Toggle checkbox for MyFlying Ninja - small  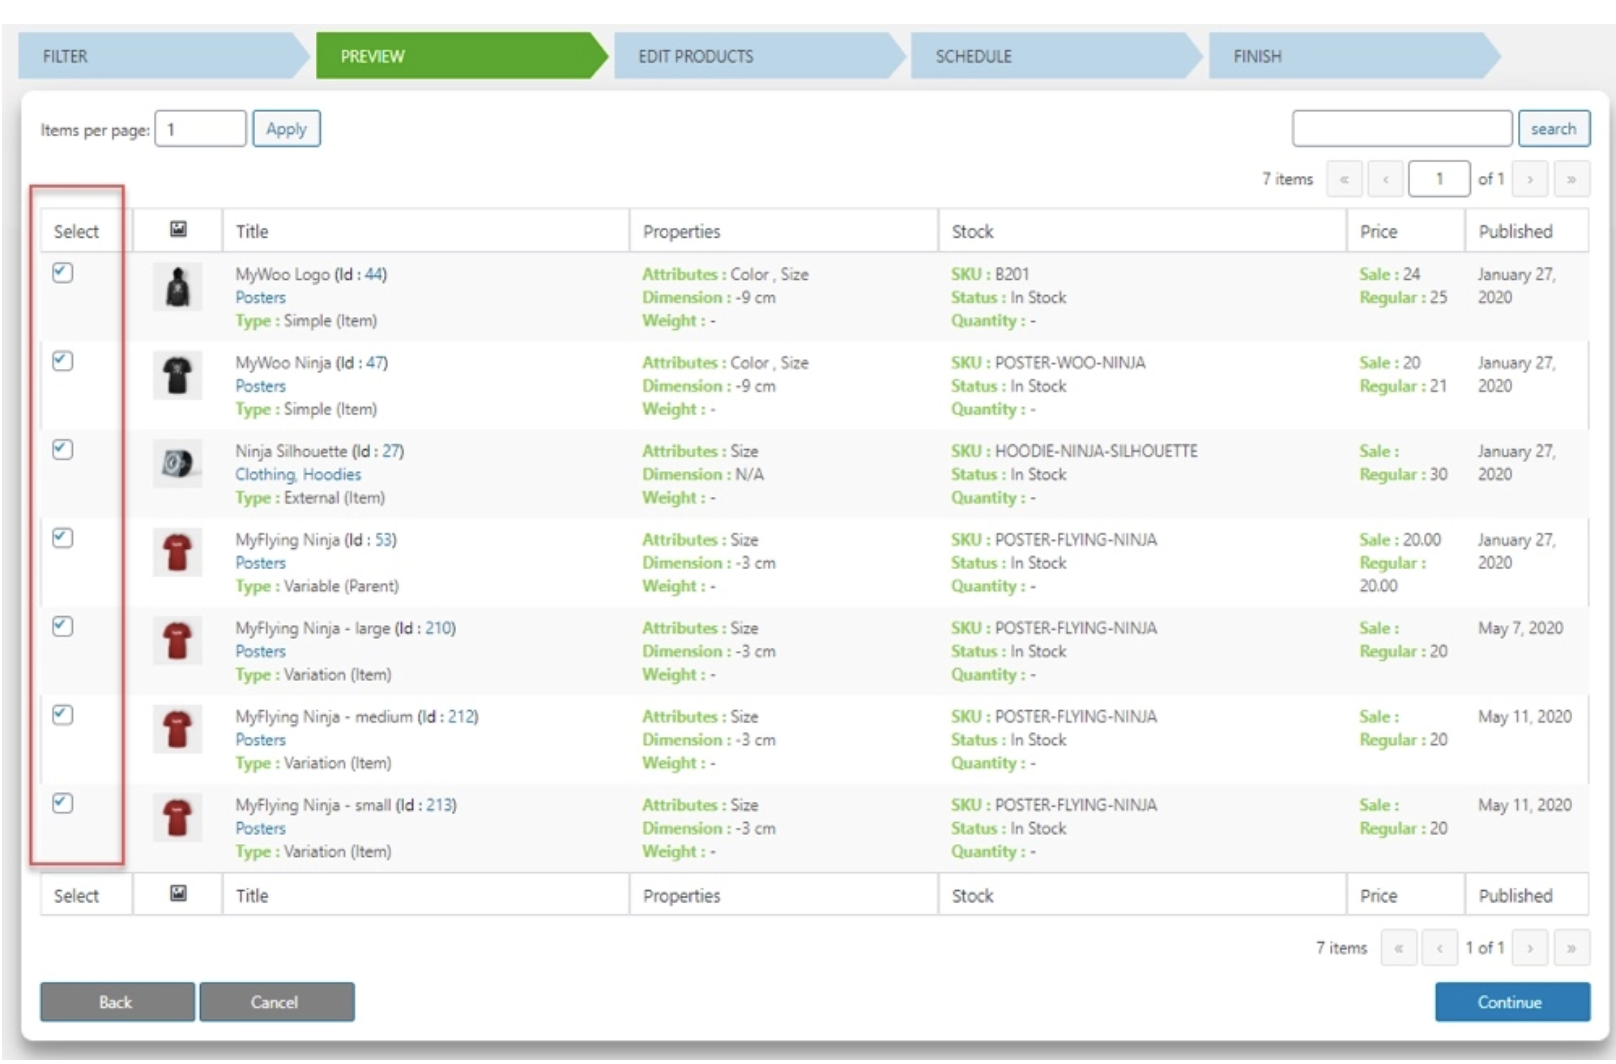tap(63, 804)
